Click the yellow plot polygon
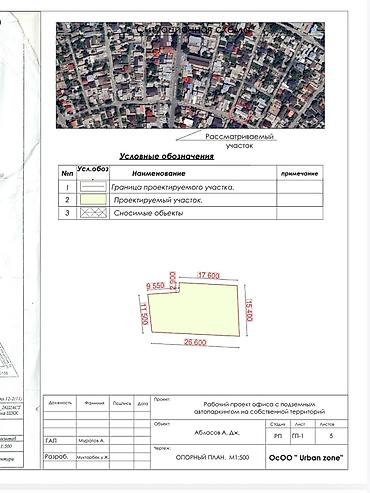This screenshot has height=493, width=370. coord(195,309)
